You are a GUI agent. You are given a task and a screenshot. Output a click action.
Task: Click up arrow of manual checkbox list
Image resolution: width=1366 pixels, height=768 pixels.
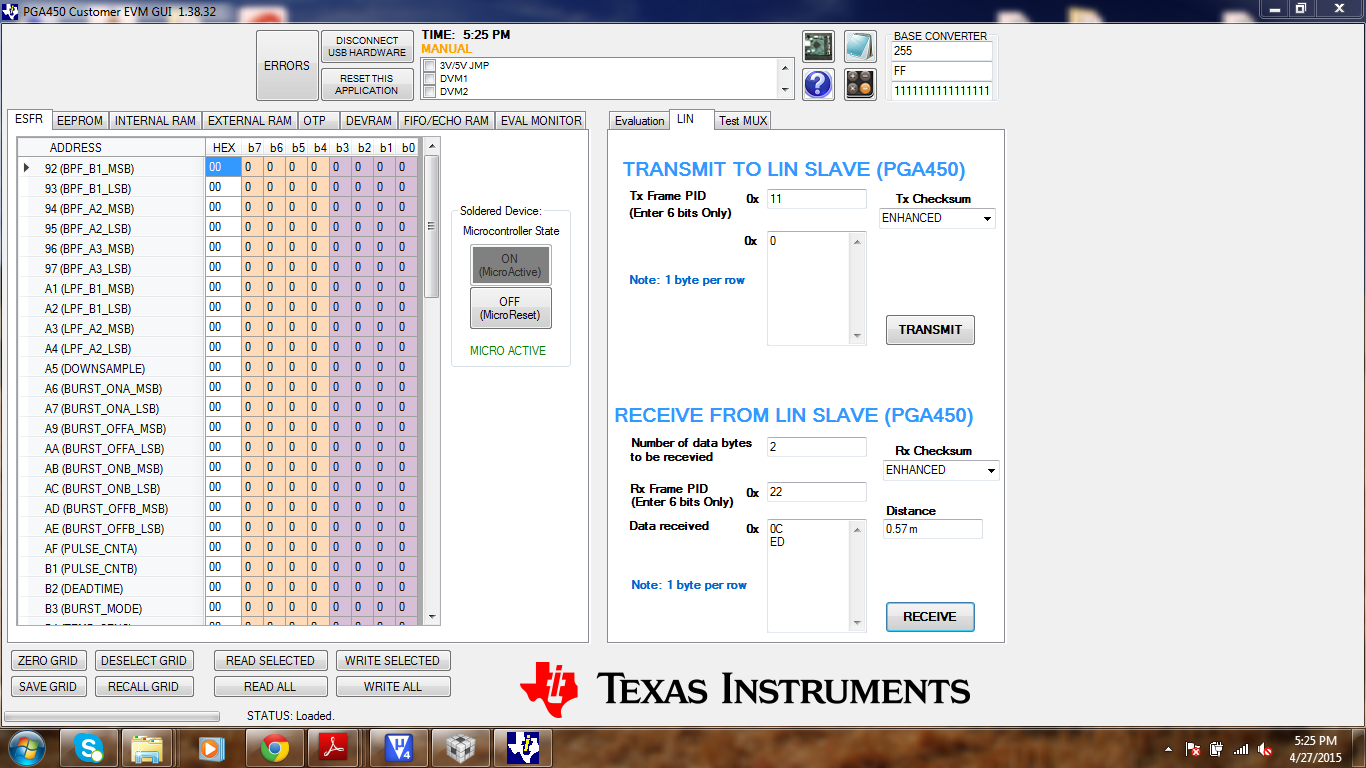pos(786,66)
